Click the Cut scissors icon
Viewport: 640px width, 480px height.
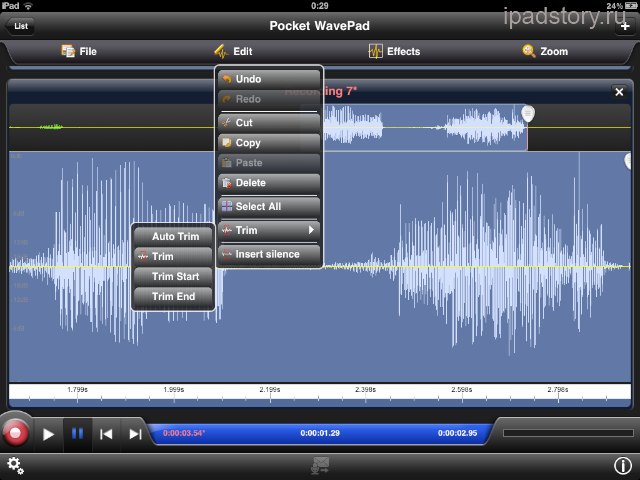click(x=227, y=122)
